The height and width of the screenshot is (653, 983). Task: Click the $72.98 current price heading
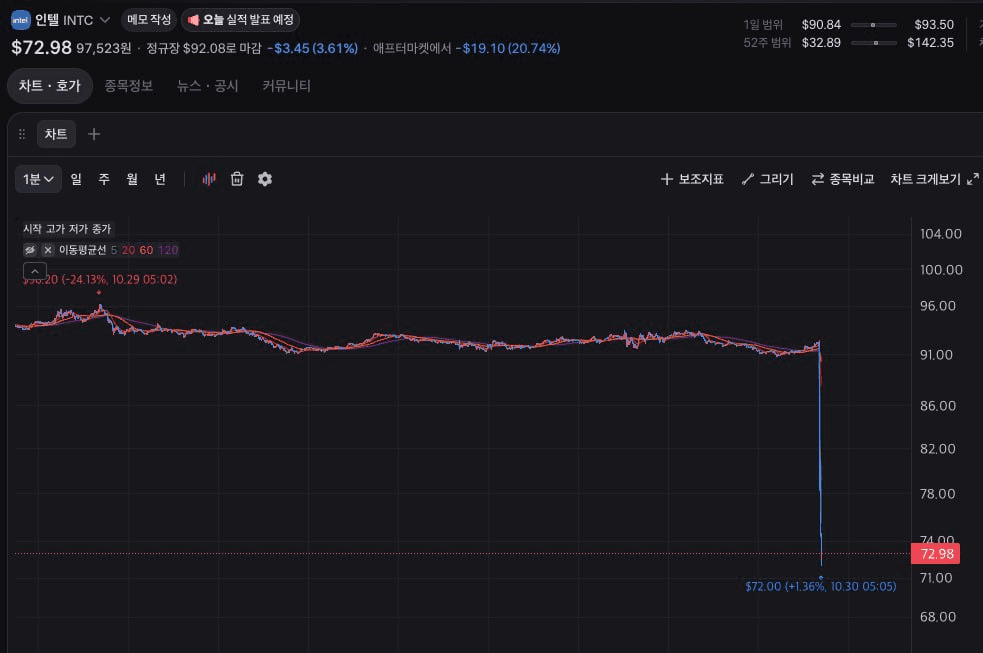pos(41,48)
